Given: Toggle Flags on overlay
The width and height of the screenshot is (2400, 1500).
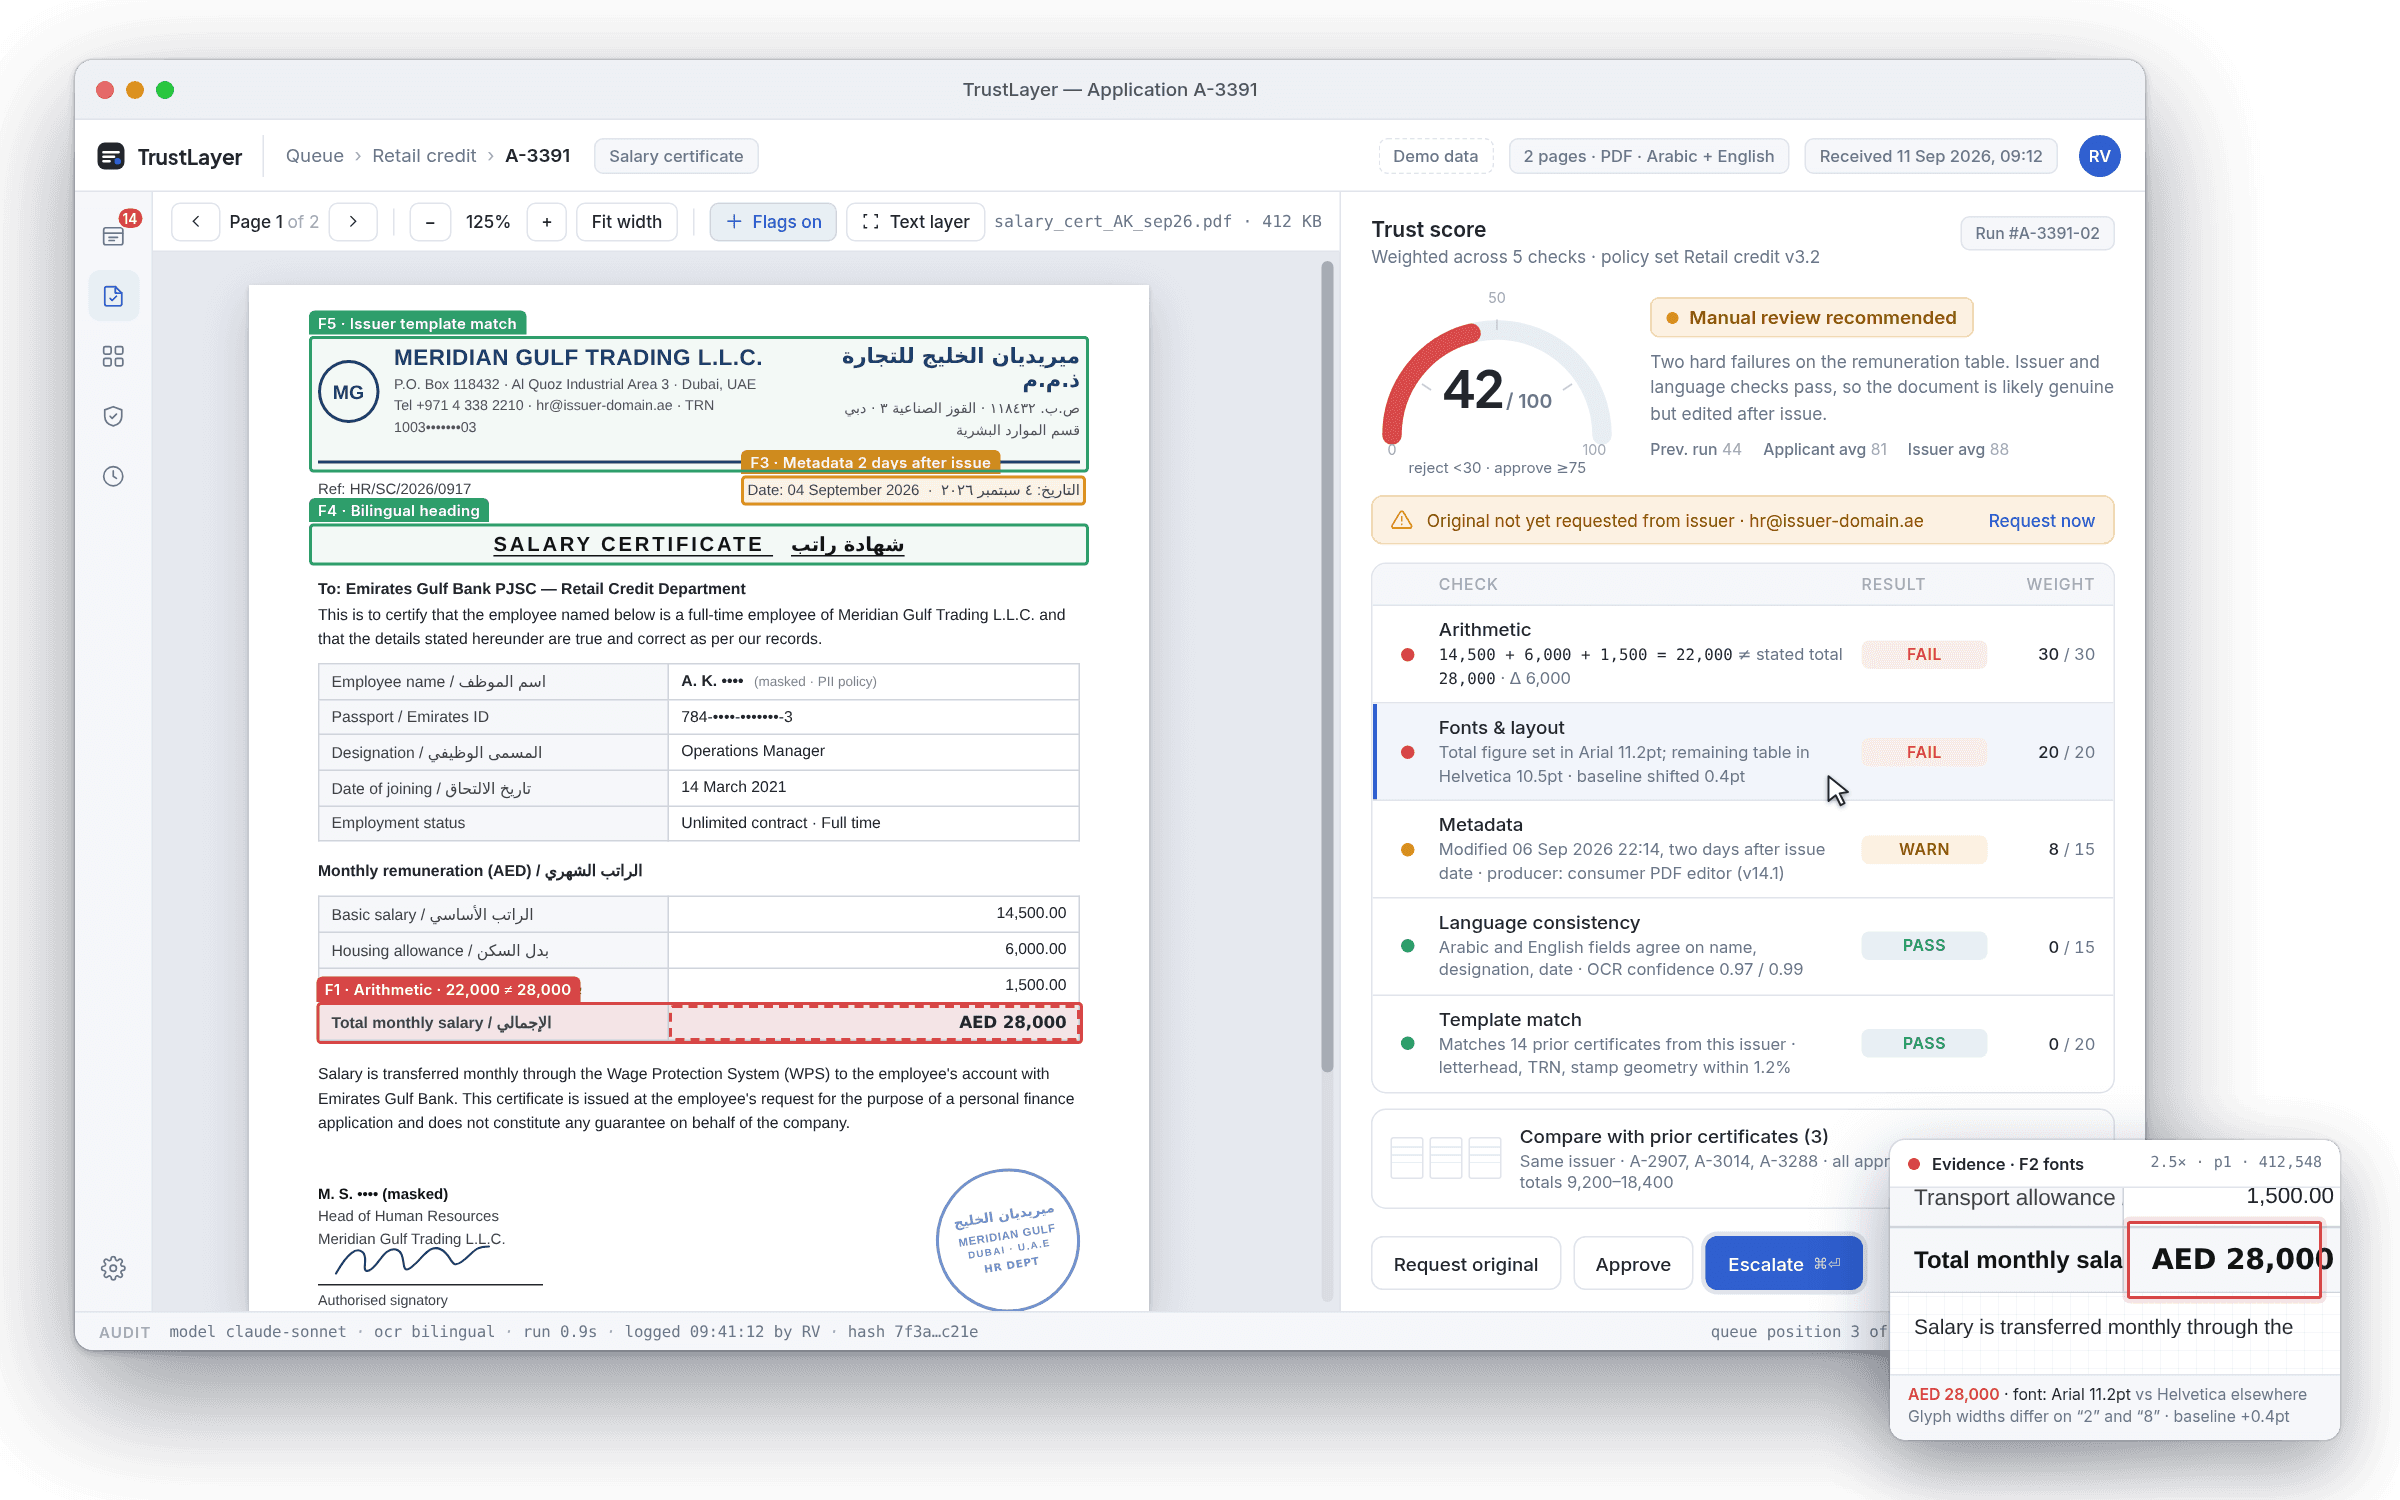Looking at the screenshot, I should (x=773, y=221).
